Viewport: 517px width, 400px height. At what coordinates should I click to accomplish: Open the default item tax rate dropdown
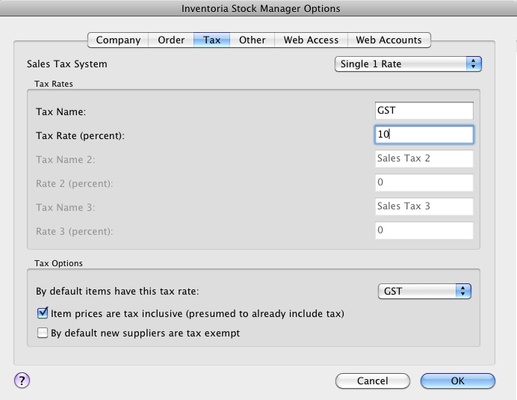(x=425, y=291)
